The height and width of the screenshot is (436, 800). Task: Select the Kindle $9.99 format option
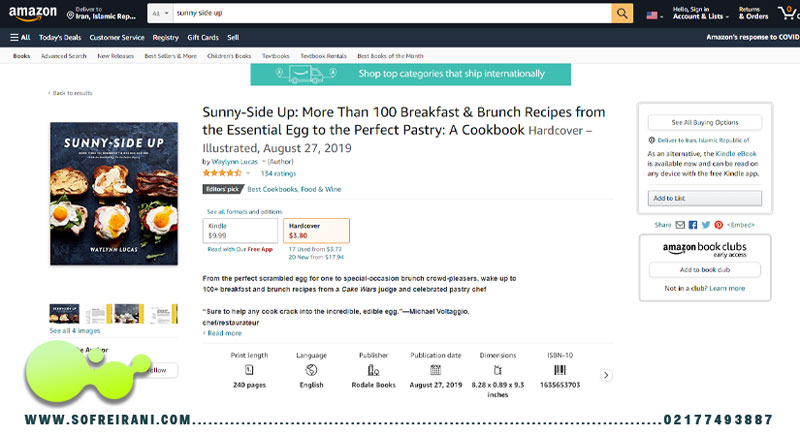[240, 230]
